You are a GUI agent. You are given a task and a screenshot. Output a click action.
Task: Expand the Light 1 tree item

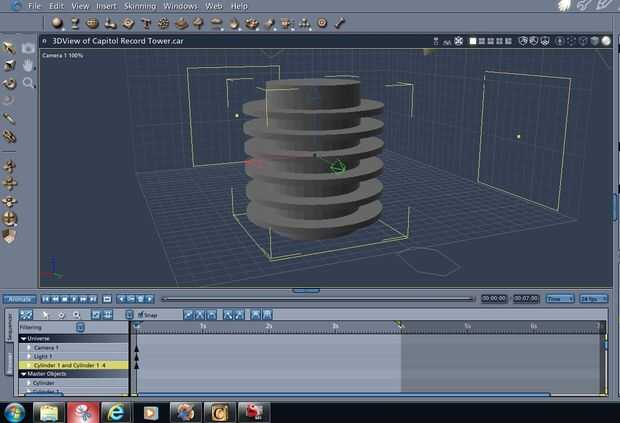pyautogui.click(x=29, y=357)
